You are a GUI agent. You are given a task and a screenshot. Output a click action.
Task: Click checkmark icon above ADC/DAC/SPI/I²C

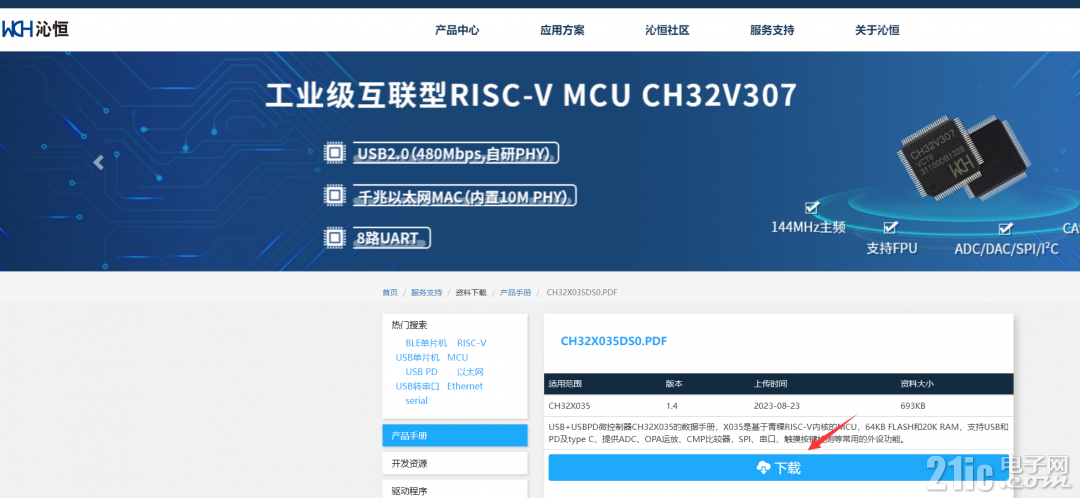[1006, 228]
